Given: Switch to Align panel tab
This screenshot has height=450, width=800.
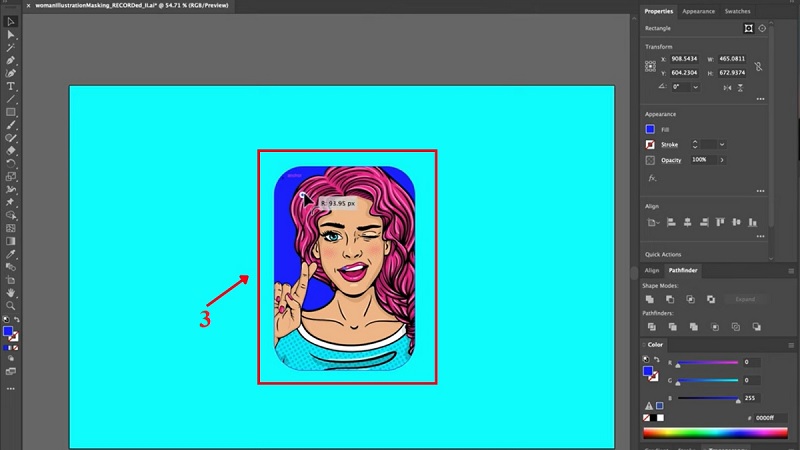Looking at the screenshot, I should [x=652, y=270].
